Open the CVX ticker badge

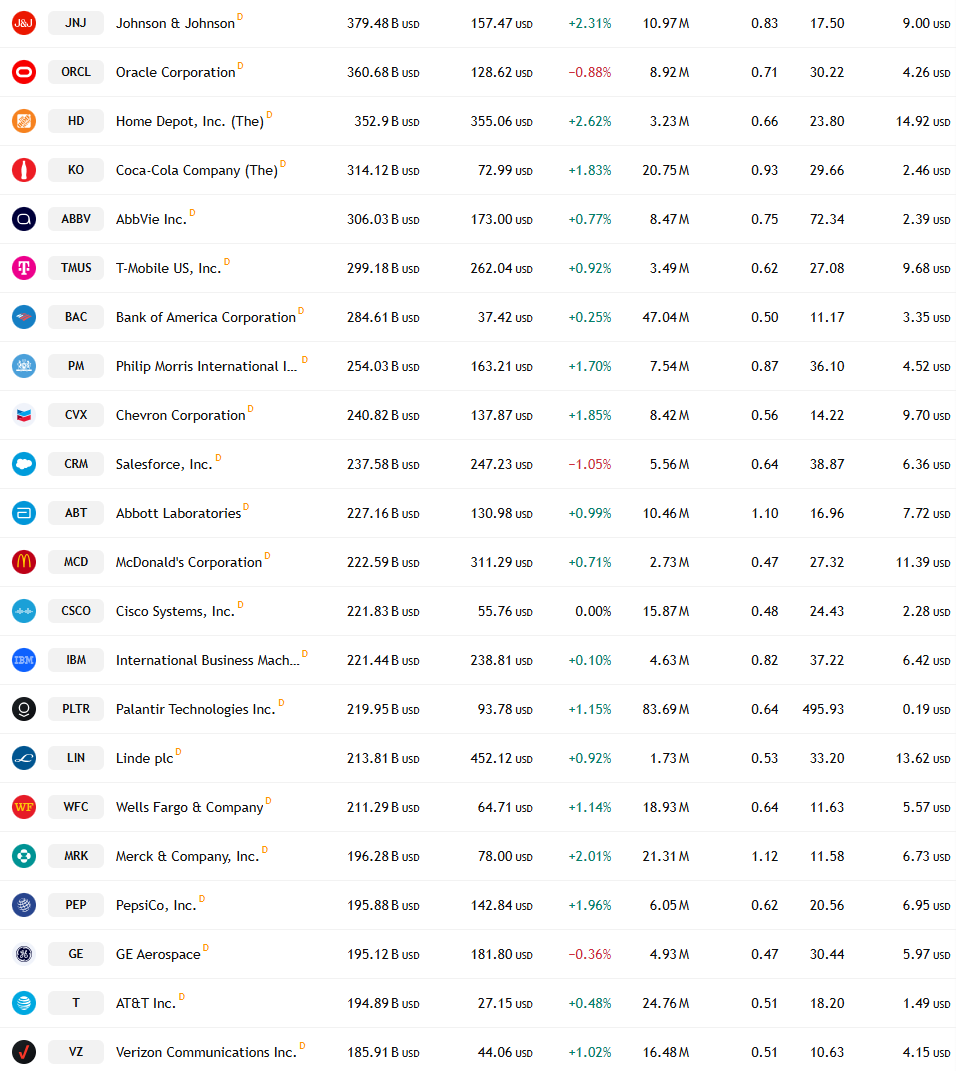pos(76,415)
